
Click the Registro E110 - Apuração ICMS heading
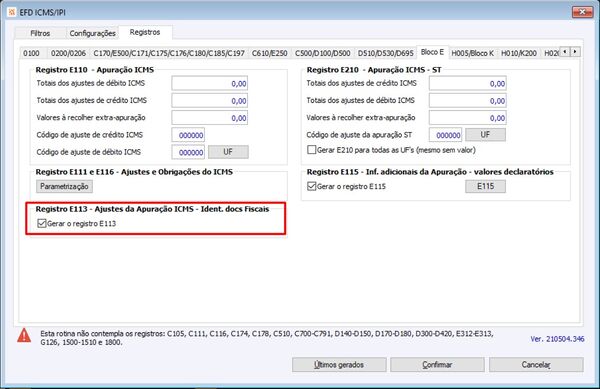(x=95, y=70)
